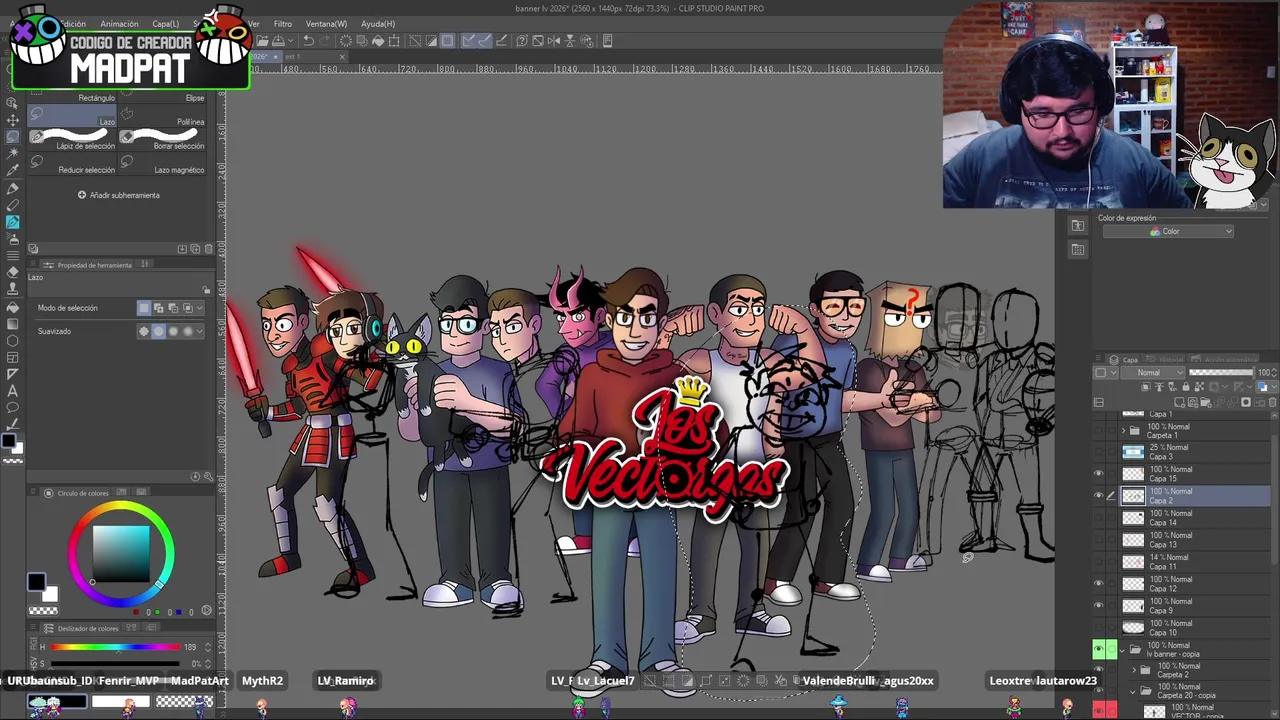
Task: Select the Capa 3 layer thumbnail
Action: (1132, 452)
